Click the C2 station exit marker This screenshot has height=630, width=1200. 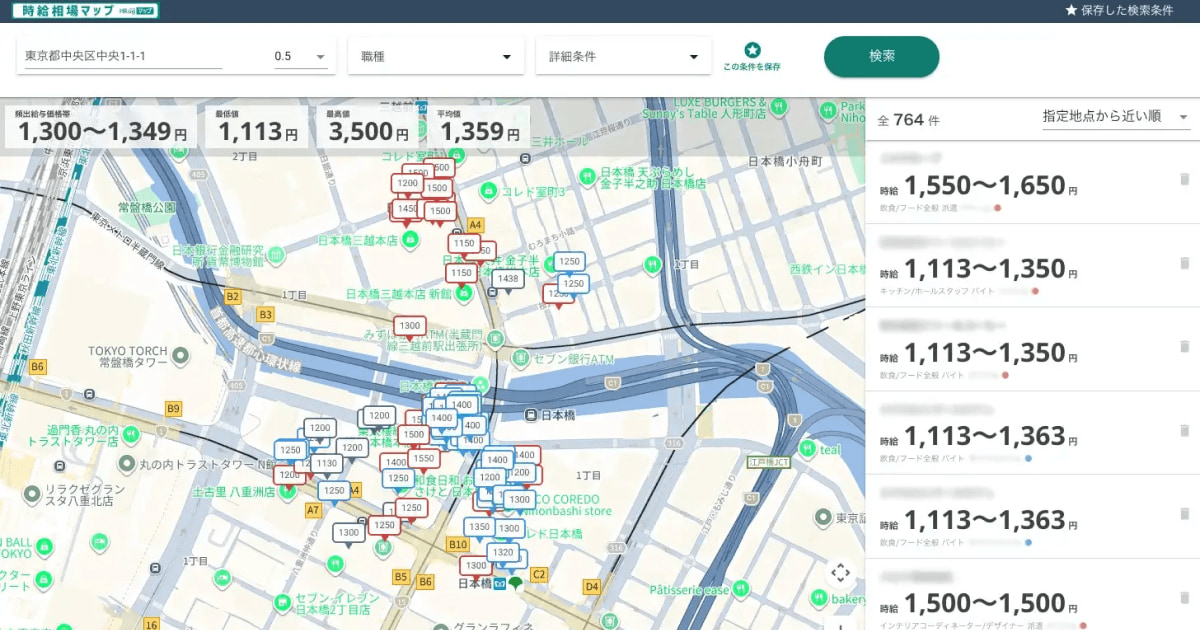tap(539, 574)
